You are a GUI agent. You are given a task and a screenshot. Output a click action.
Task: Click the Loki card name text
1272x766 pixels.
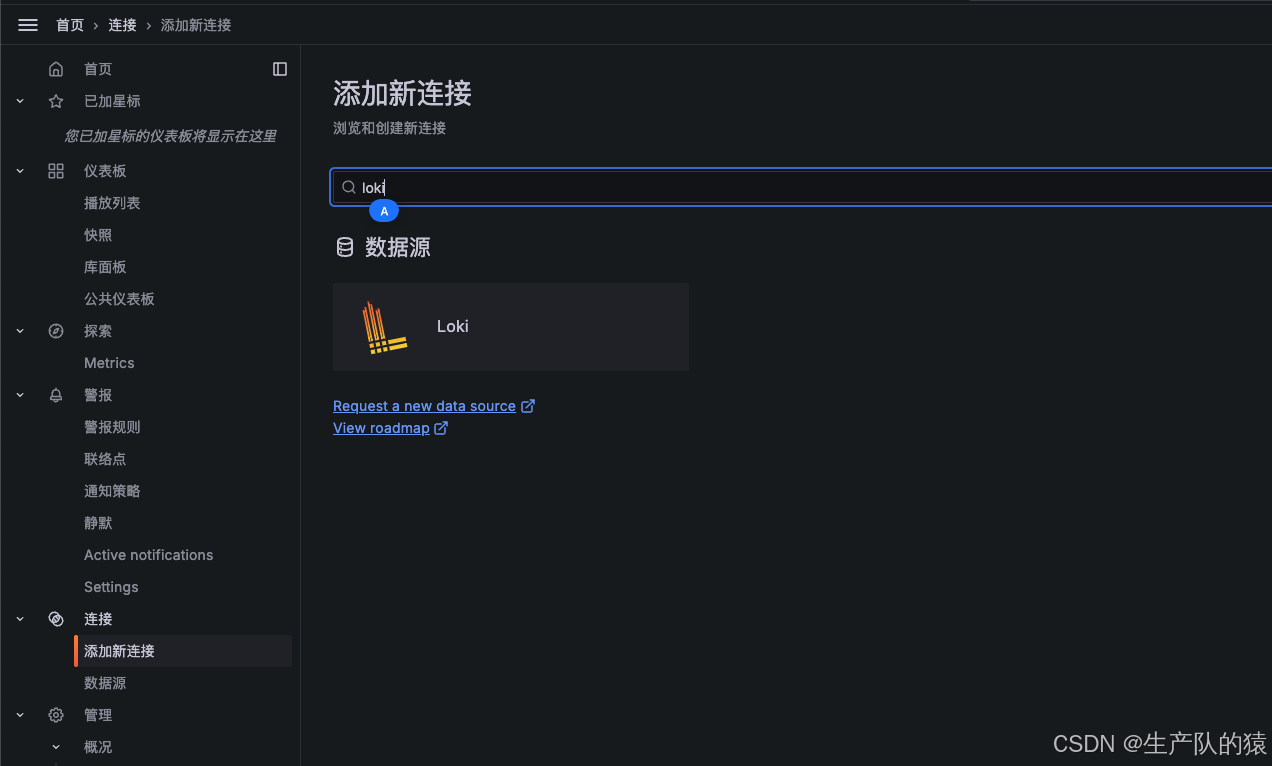(x=453, y=326)
